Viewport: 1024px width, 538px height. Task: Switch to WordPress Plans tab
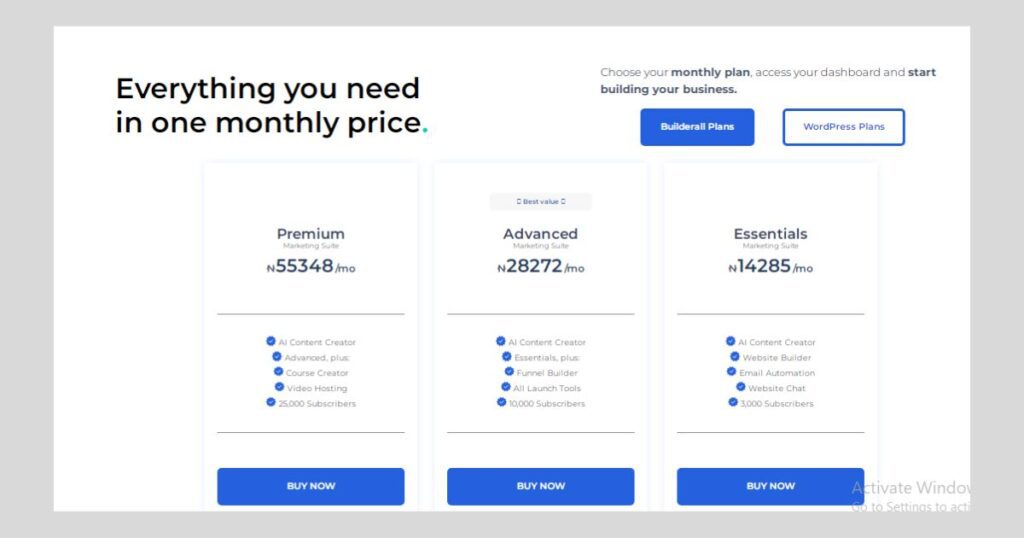click(843, 127)
